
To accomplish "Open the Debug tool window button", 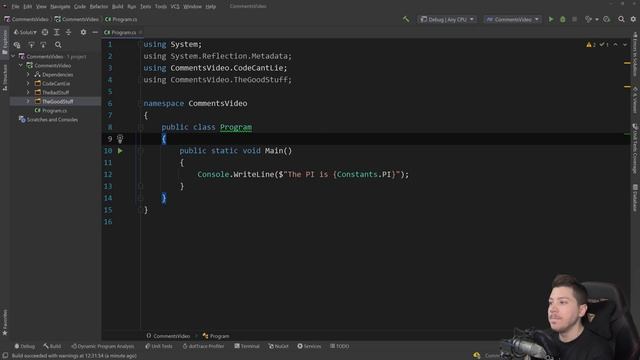I will tap(24, 346).
